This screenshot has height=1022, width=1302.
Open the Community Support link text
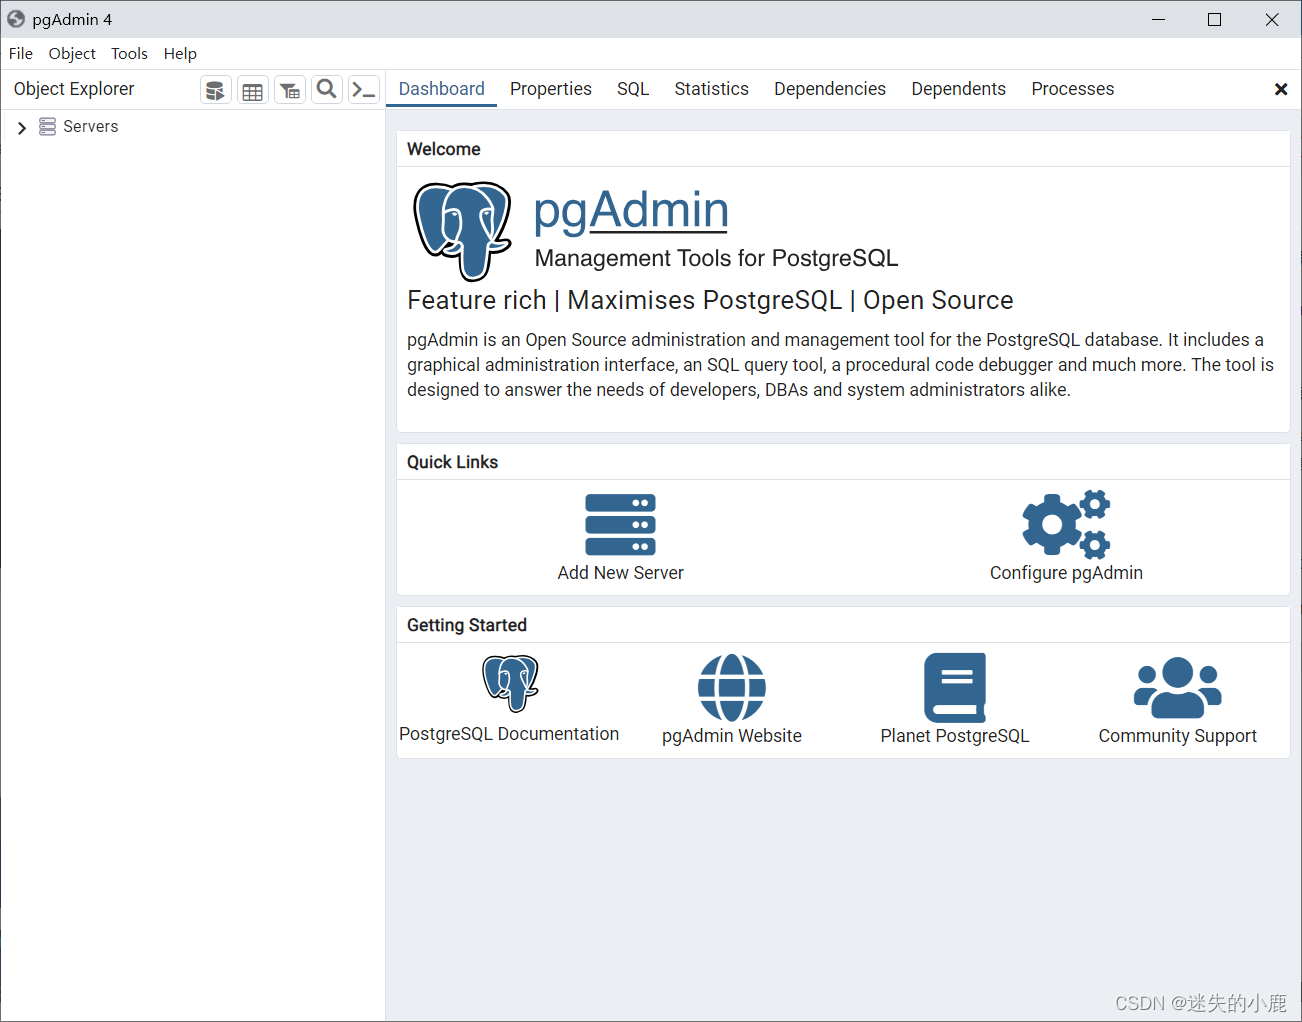click(x=1178, y=736)
